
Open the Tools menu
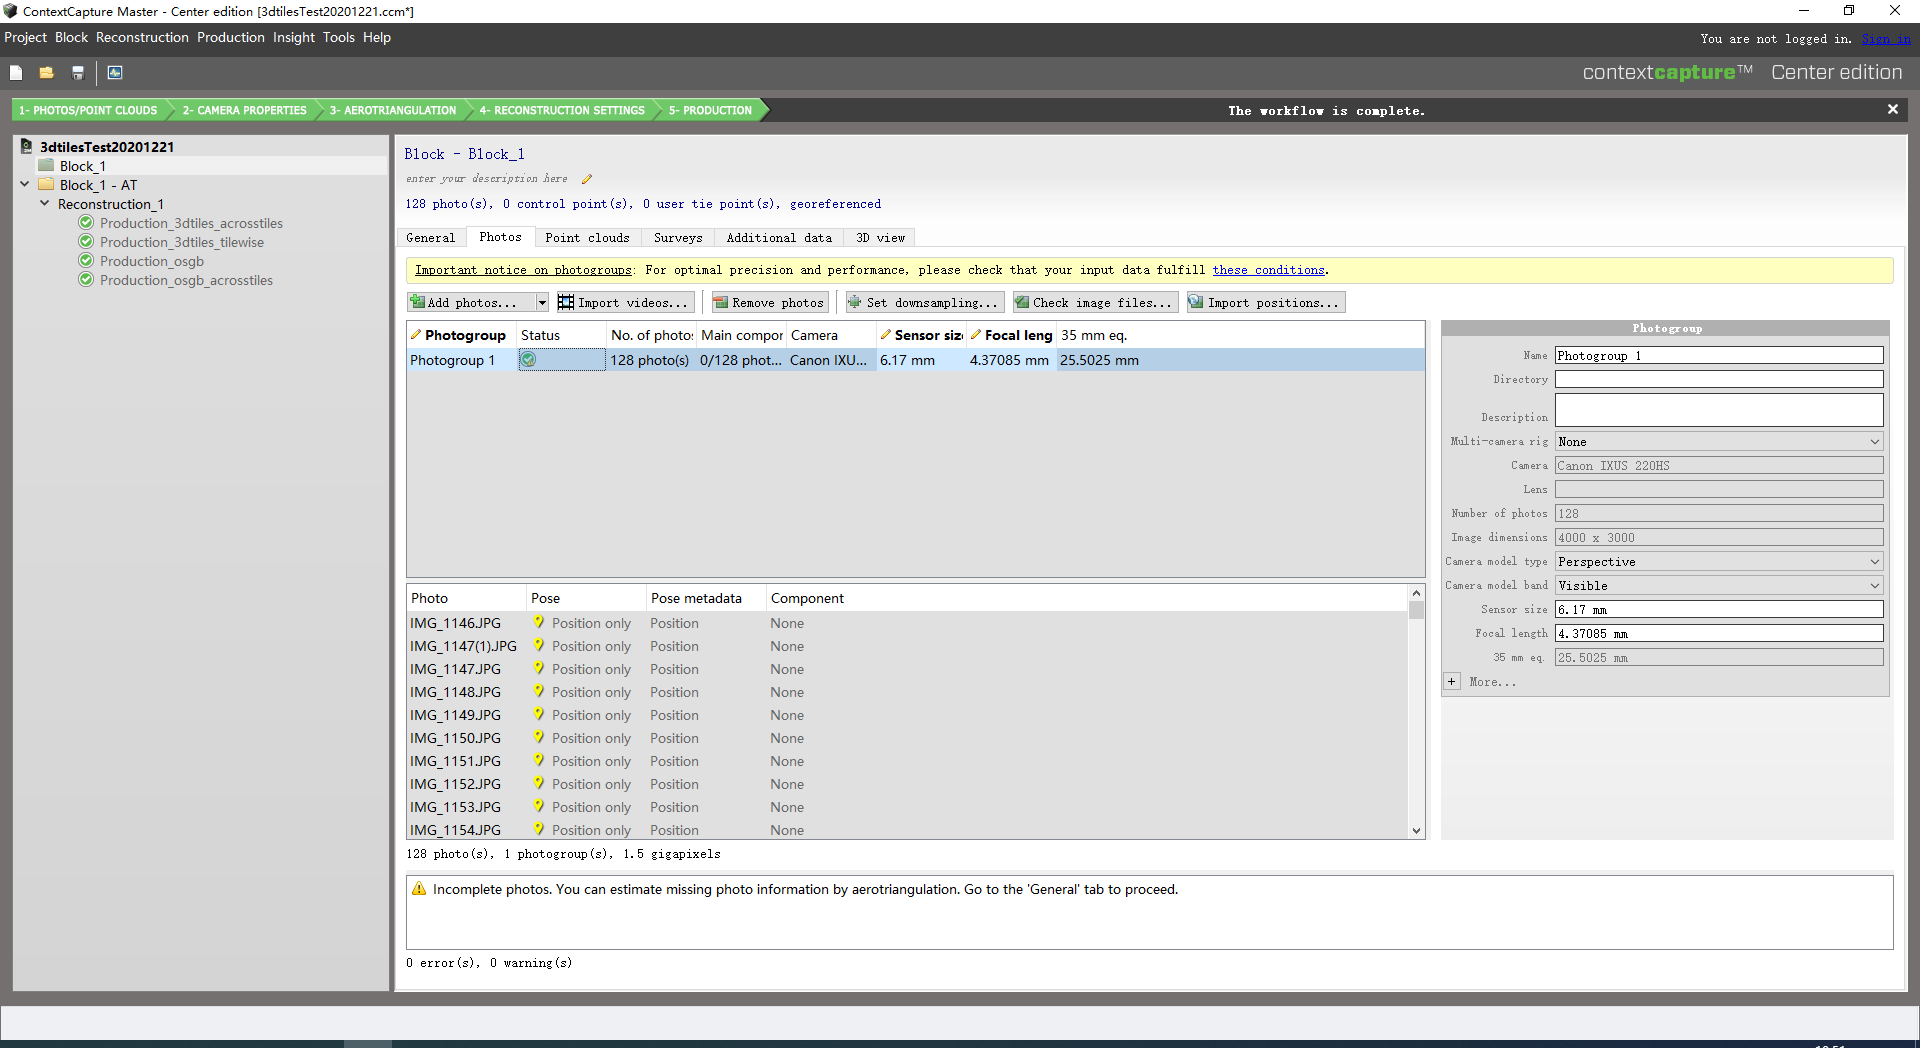click(x=339, y=38)
